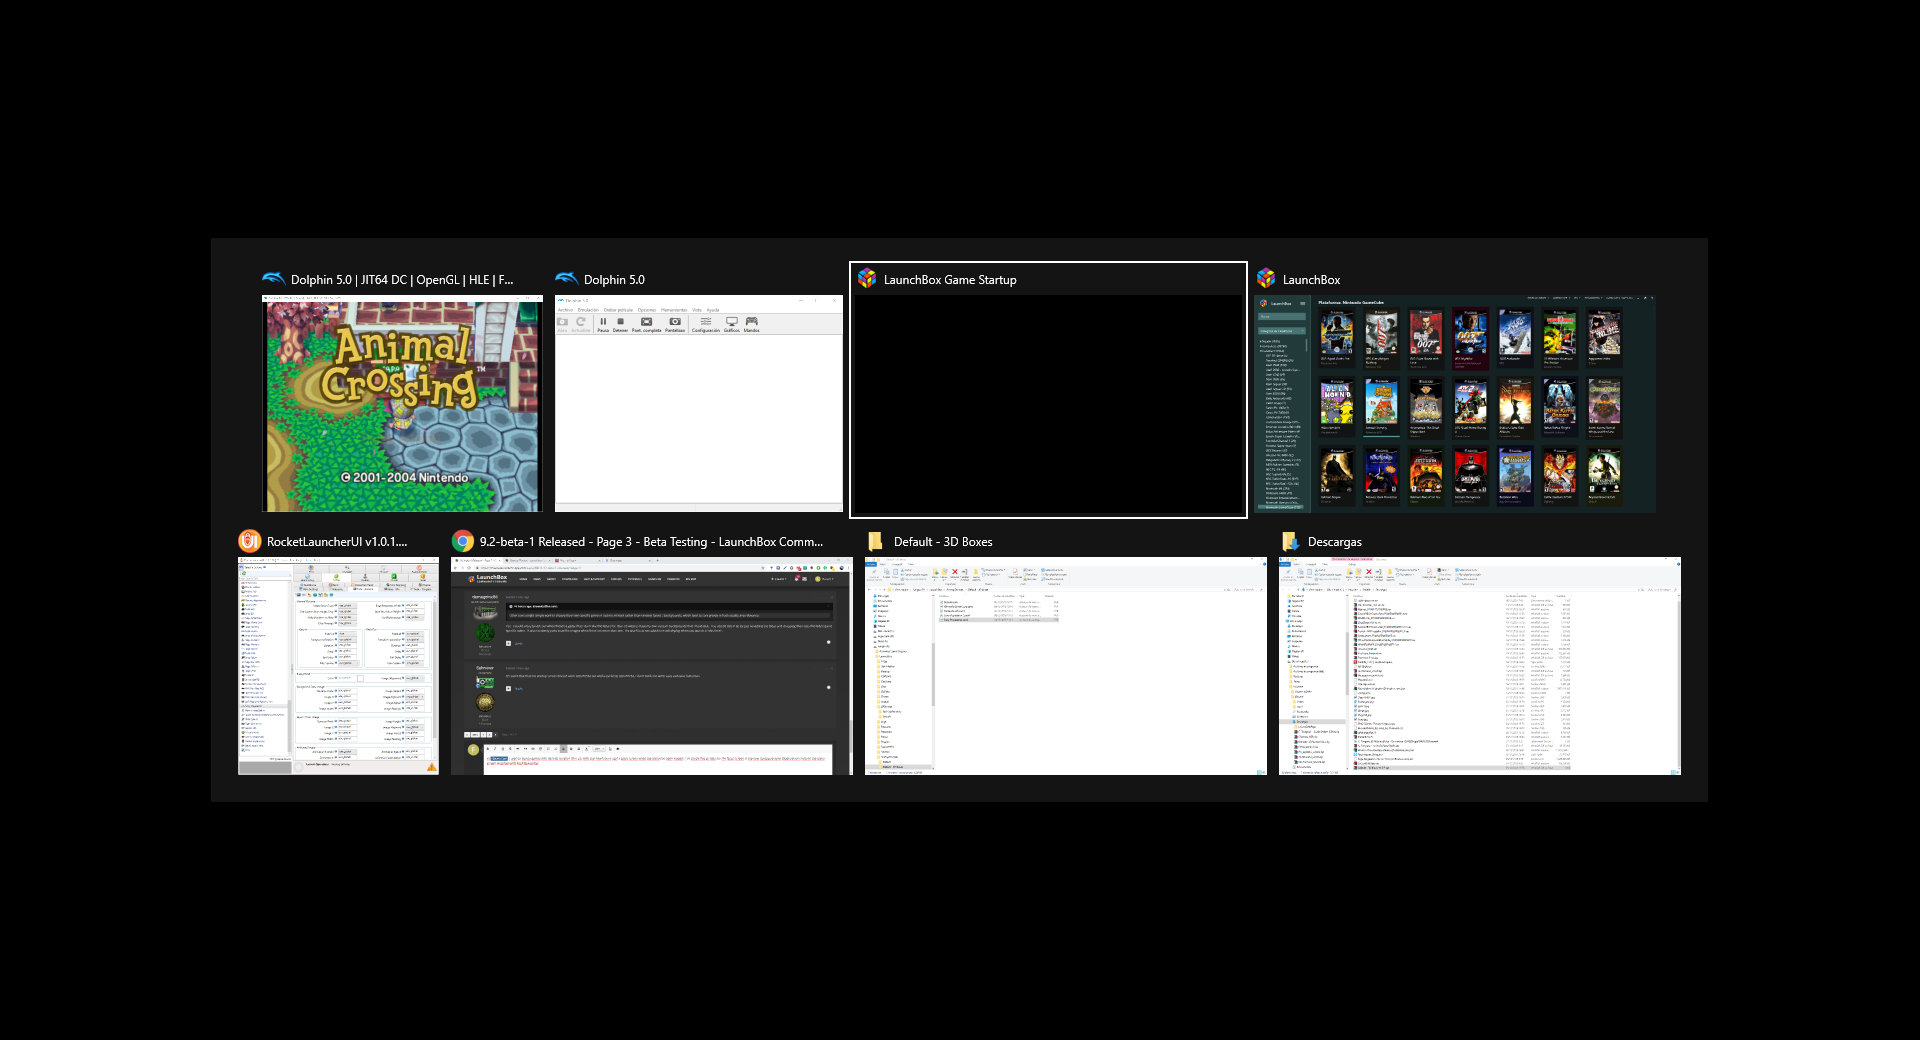Click Pantallazo camera icon in Dolphin 5.0 preview
Viewport: 1920px width, 1040px height.
pos(675,321)
